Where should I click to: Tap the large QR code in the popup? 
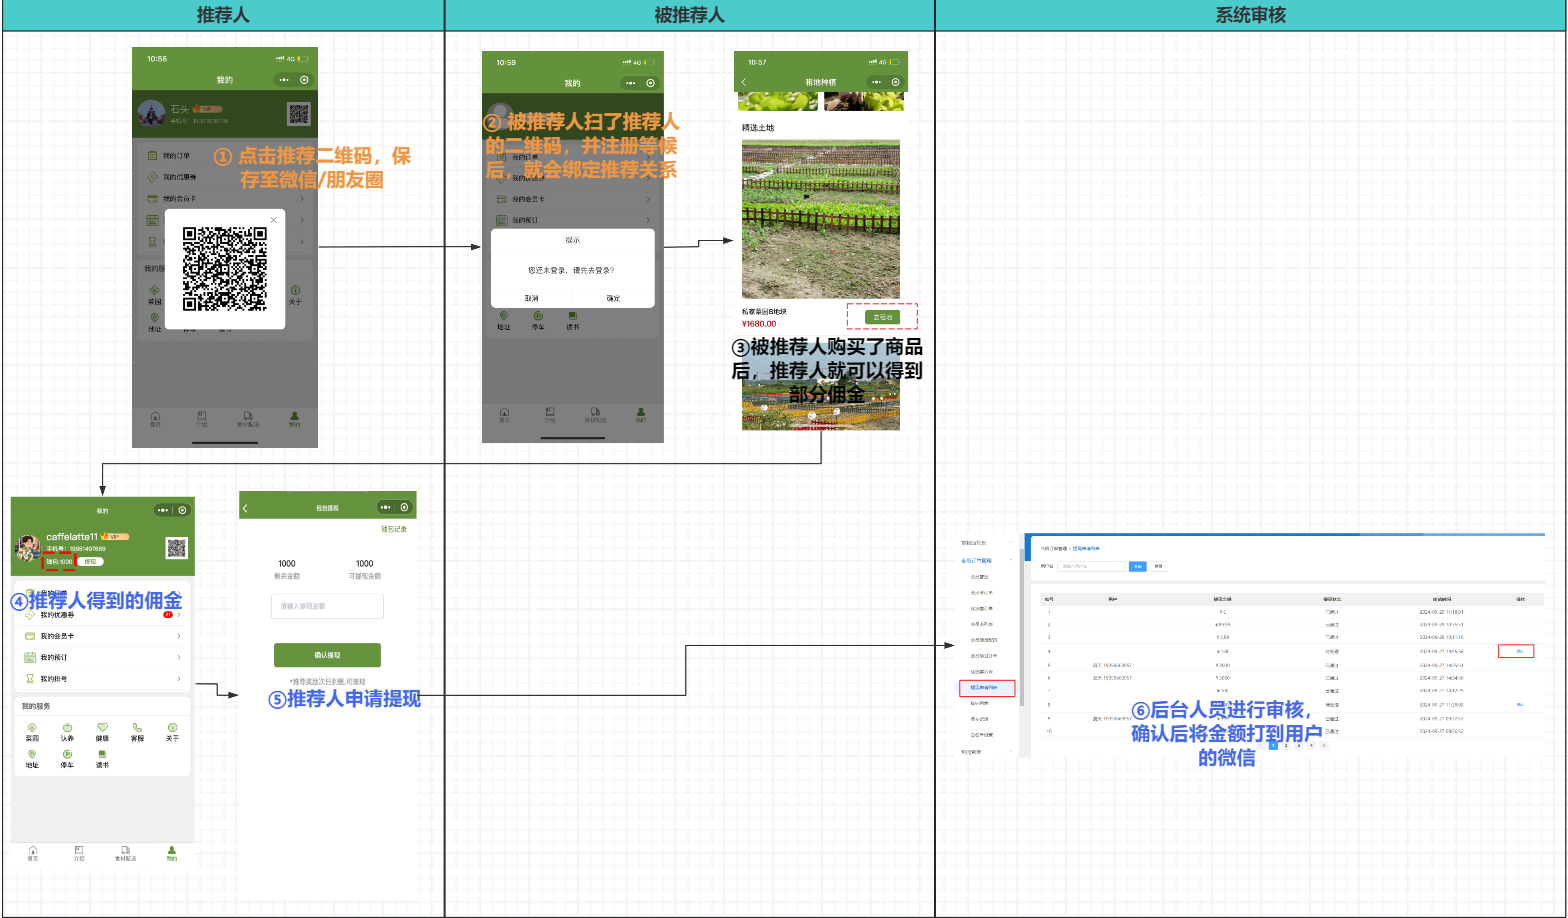pos(225,269)
